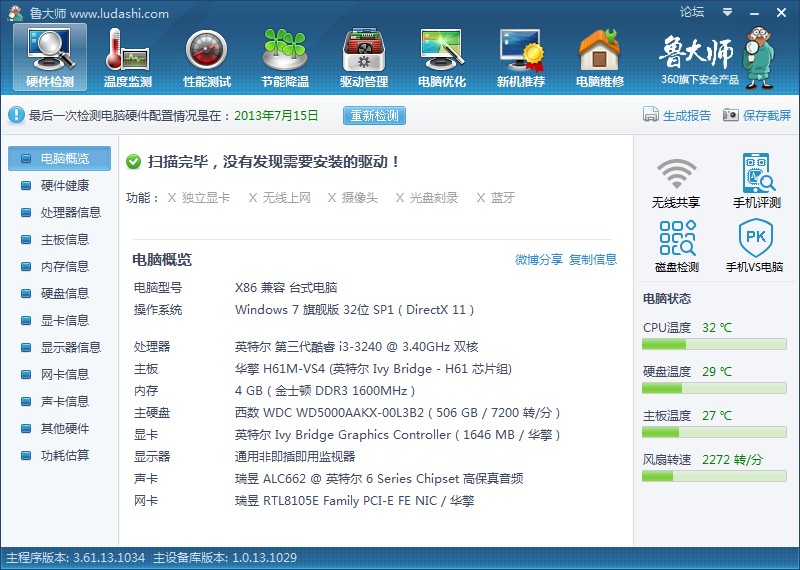This screenshot has width=800, height=570.
Task: Click the sound card value 瑞昱 ALC662
Action: [x=379, y=479]
